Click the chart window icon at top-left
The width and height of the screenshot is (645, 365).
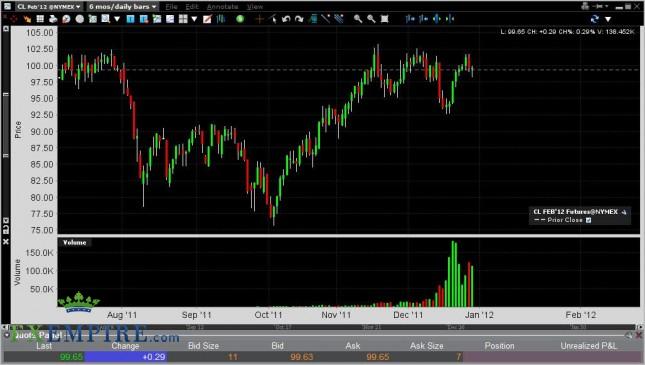coord(7,6)
